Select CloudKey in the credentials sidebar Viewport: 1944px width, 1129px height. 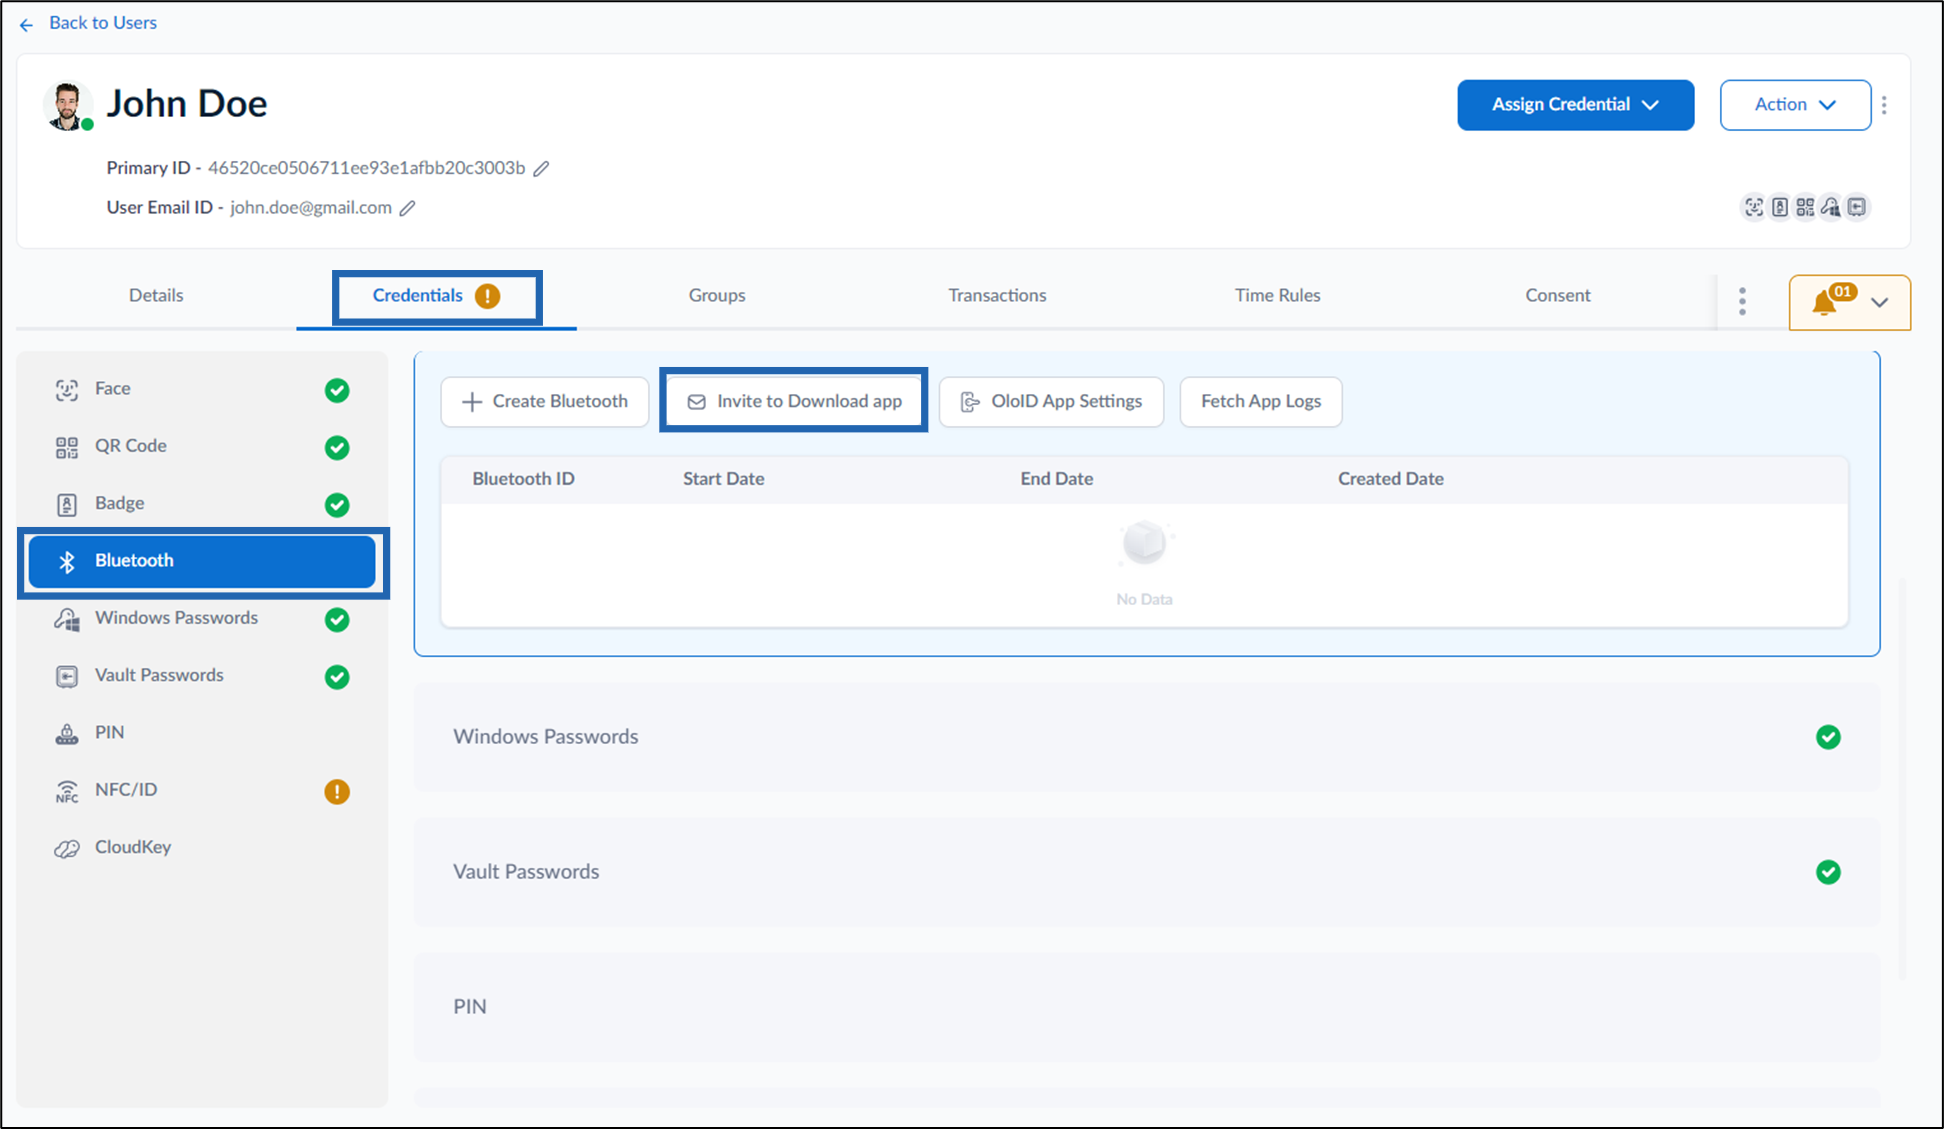coord(202,848)
